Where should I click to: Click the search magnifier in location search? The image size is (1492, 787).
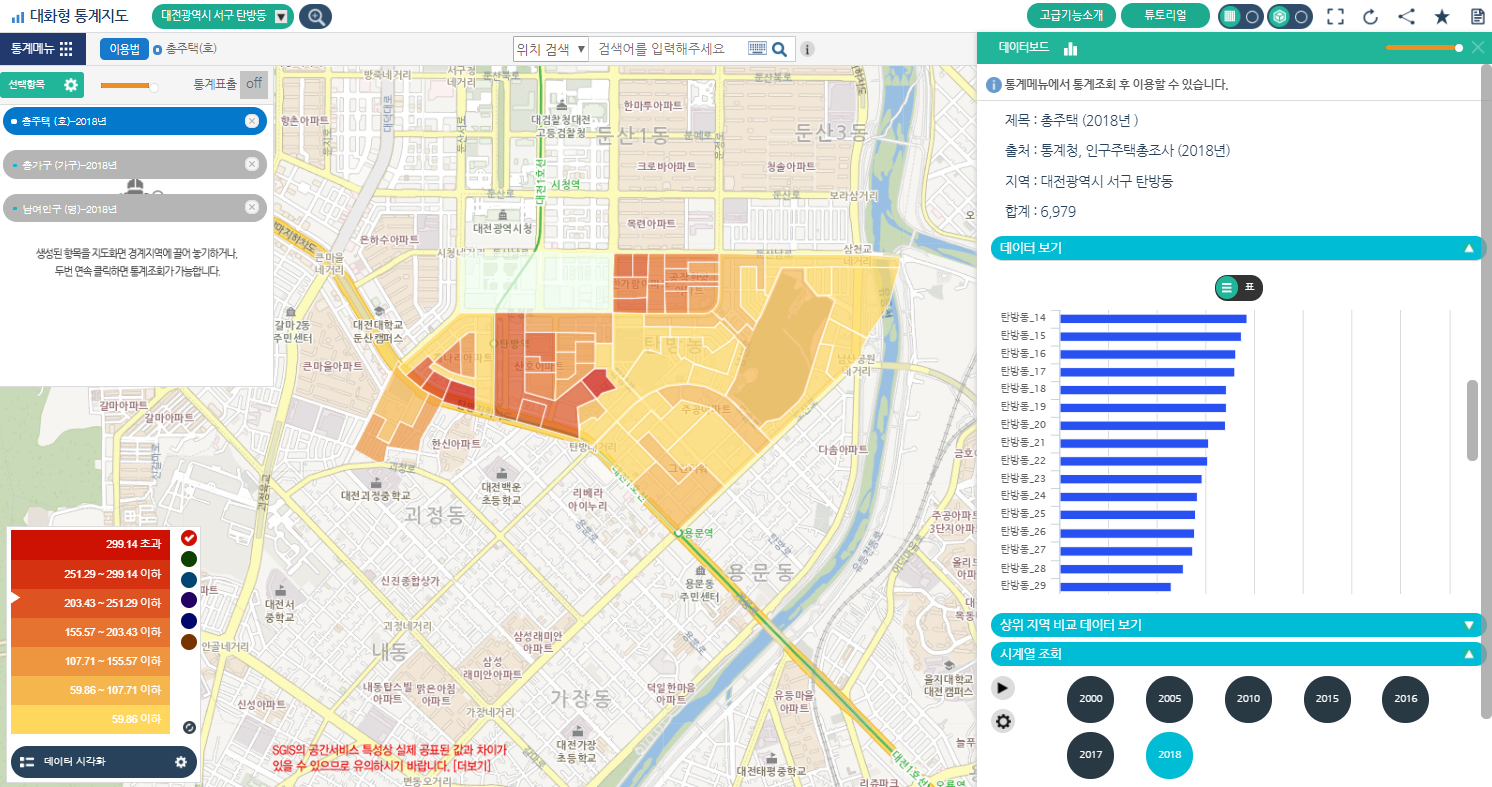[x=780, y=49]
